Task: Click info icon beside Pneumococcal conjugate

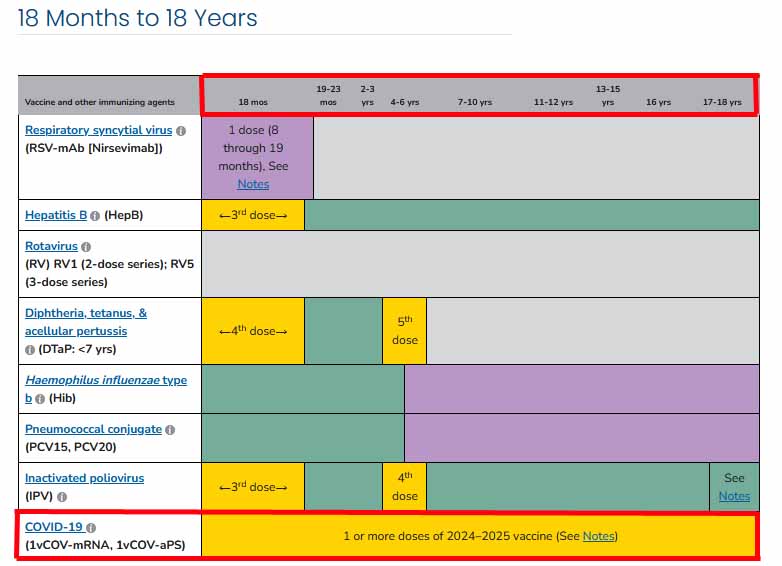Action: (x=170, y=430)
